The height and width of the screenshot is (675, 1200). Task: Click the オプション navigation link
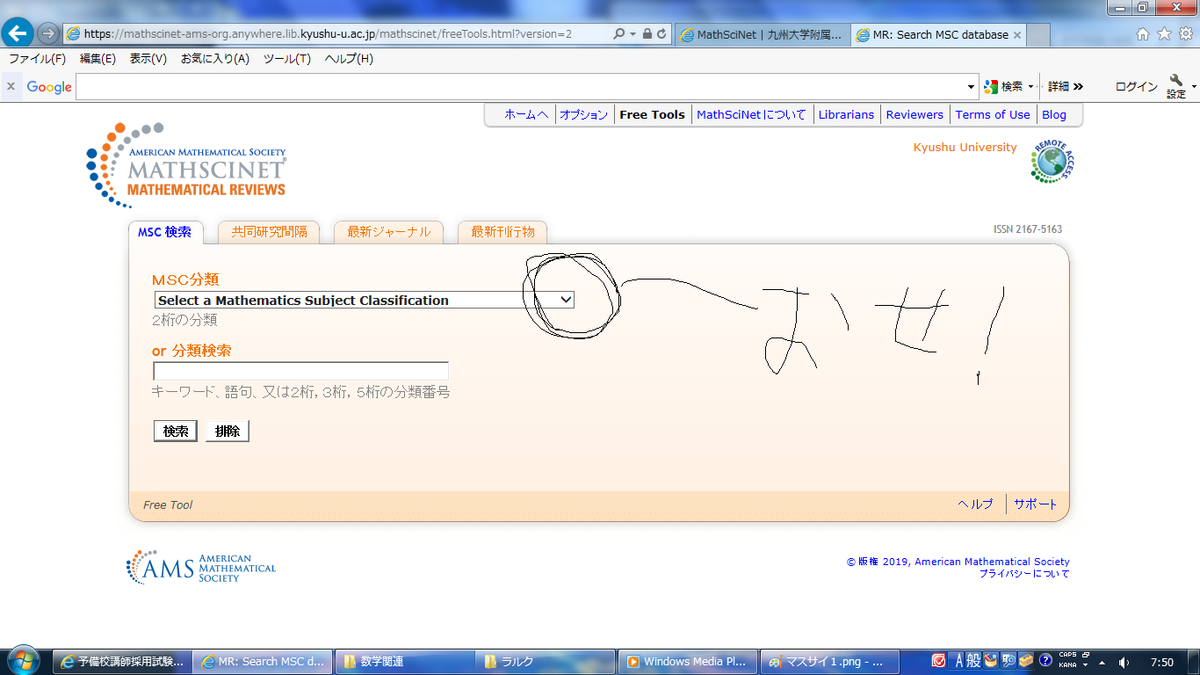(x=583, y=115)
